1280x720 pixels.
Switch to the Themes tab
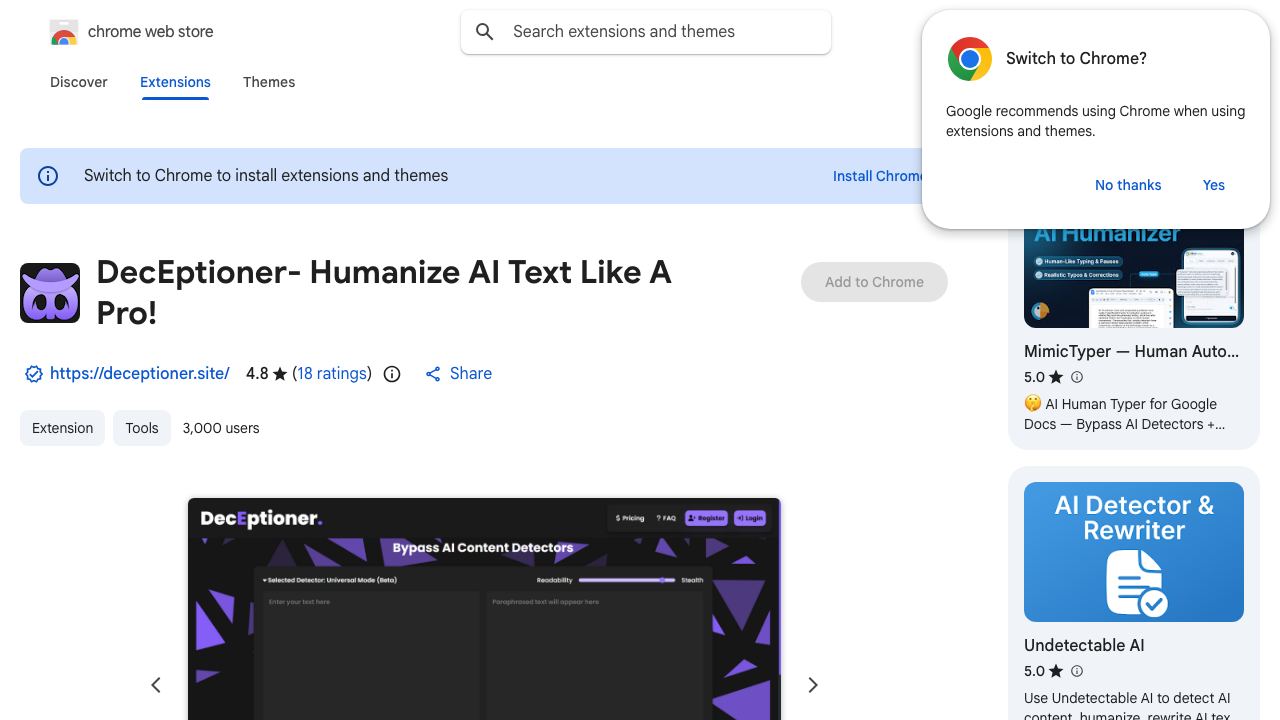click(269, 82)
